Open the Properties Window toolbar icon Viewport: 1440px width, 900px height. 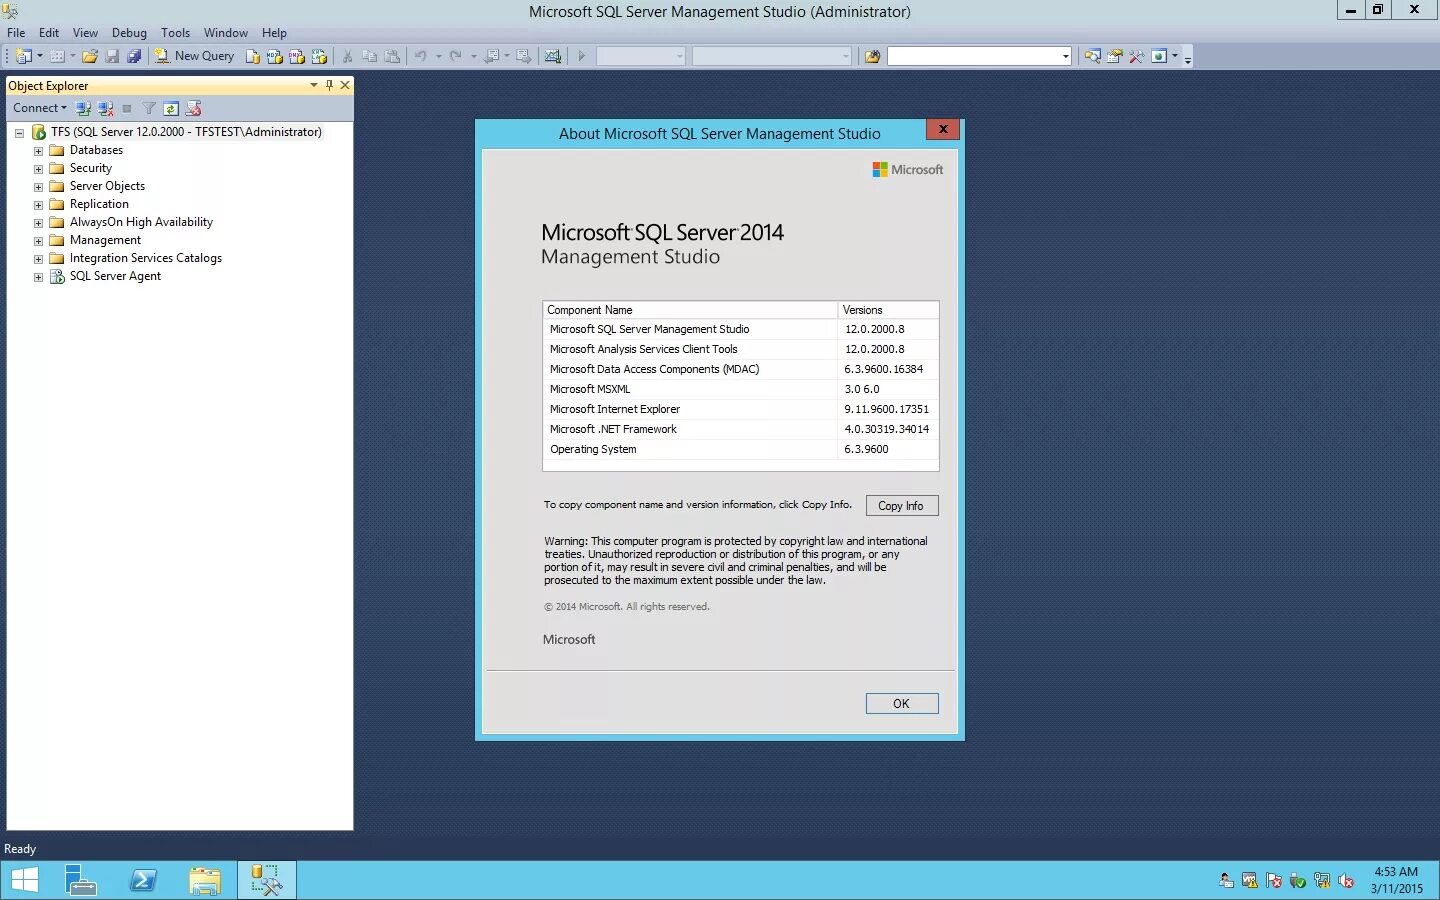(x=1115, y=56)
